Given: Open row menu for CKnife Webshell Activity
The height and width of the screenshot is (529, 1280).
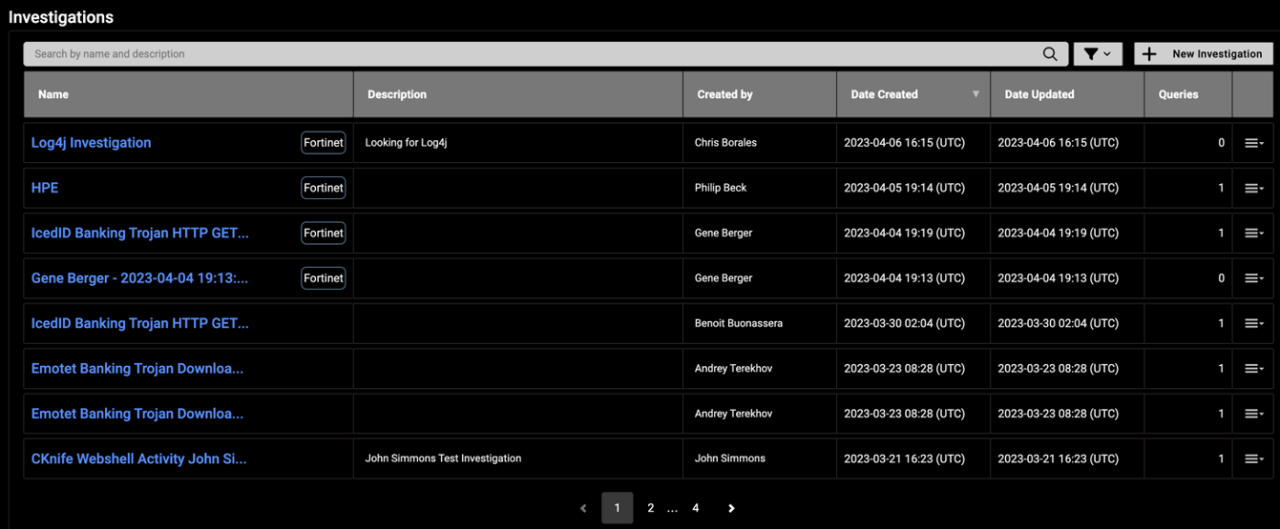Looking at the screenshot, I should tap(1253, 459).
